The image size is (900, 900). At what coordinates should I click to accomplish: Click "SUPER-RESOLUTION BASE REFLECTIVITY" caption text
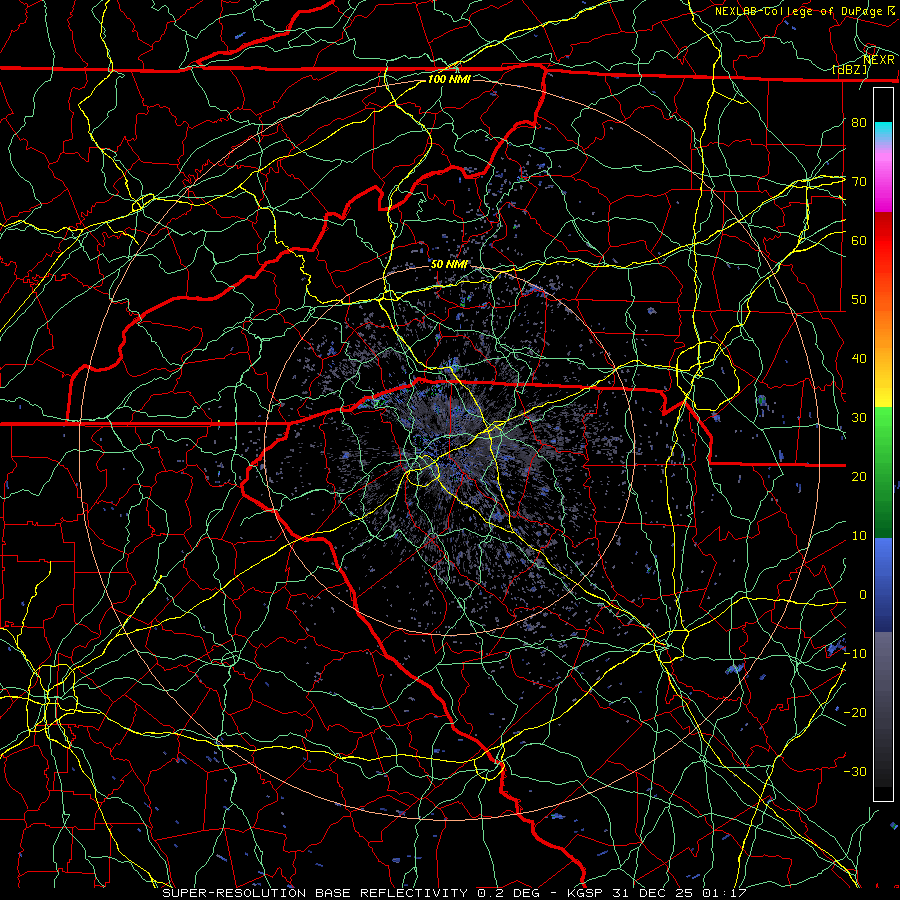[x=315, y=893]
